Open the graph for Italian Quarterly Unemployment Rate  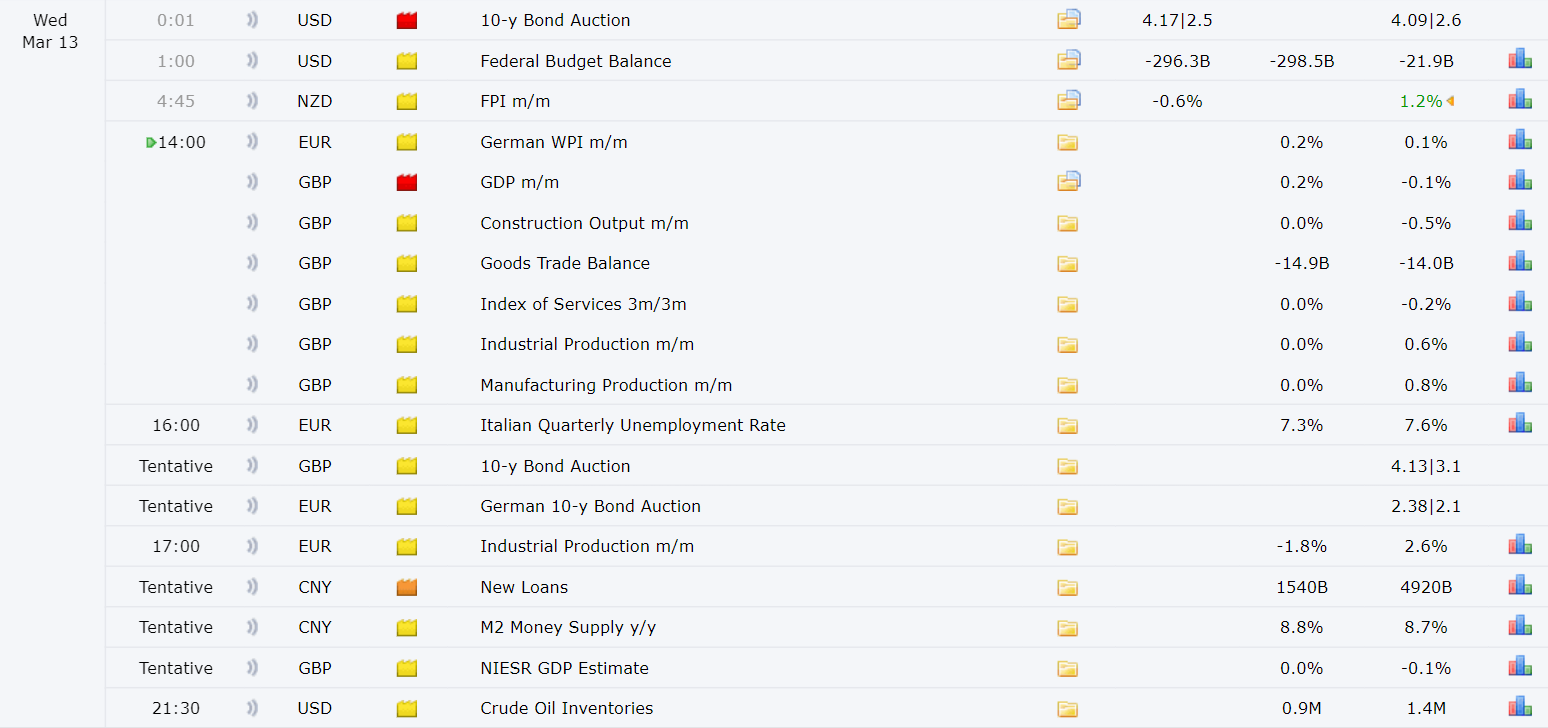[x=1520, y=424]
